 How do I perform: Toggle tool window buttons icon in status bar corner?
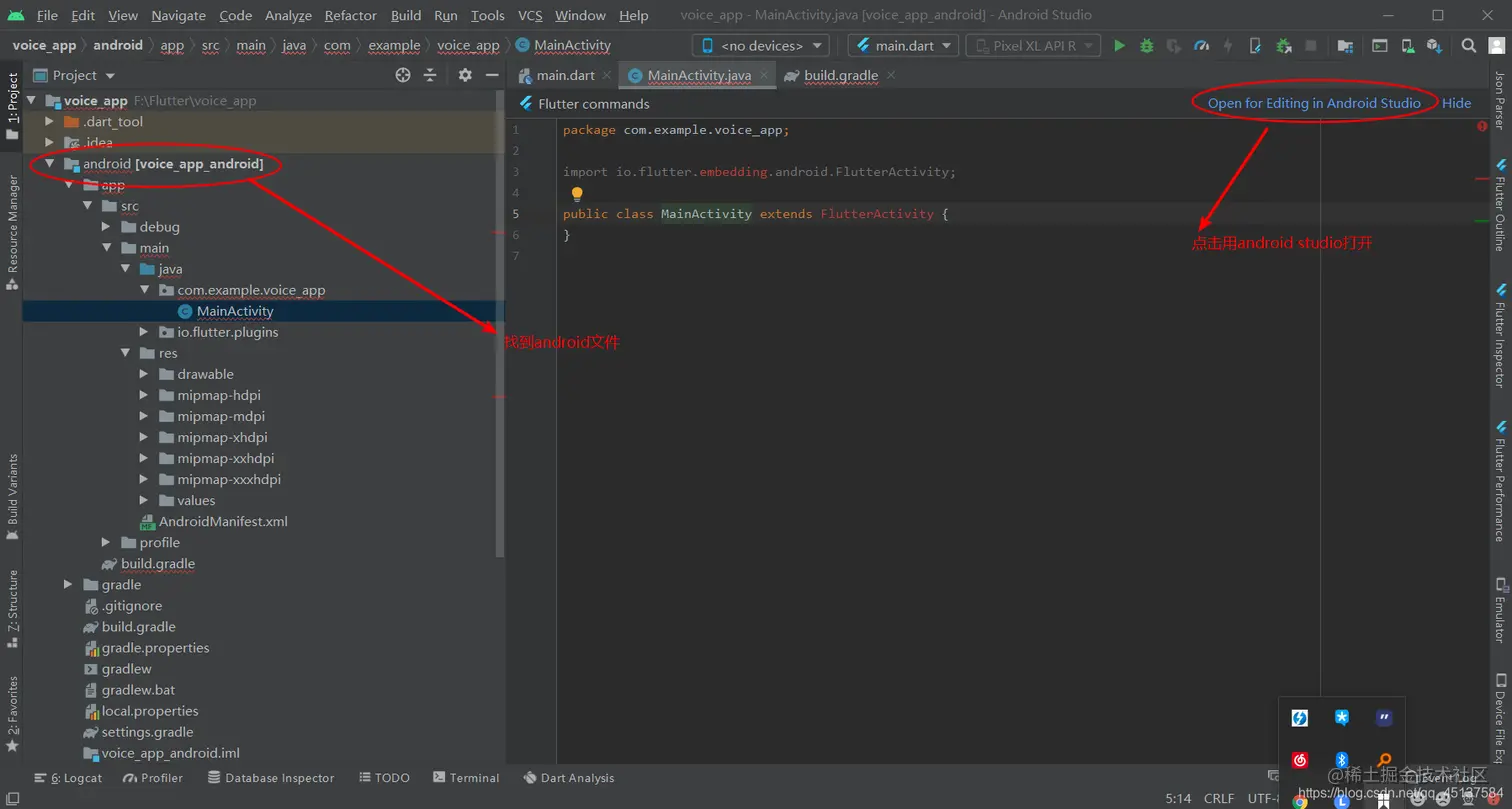tap(12, 798)
